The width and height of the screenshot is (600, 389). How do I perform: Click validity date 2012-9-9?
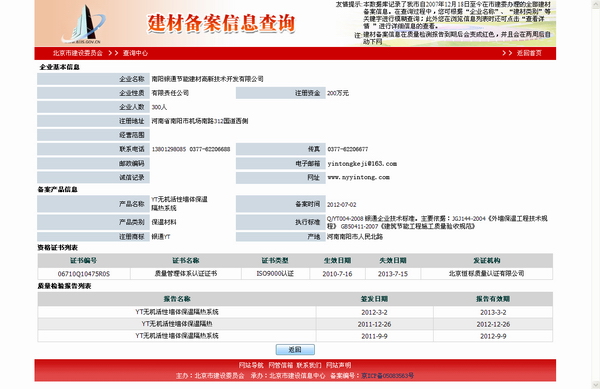pyautogui.click(x=493, y=336)
